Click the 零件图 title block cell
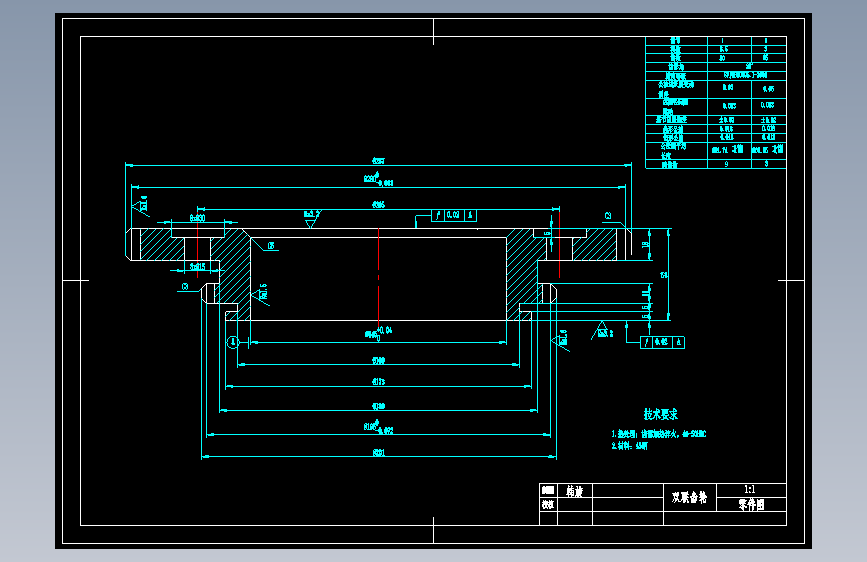Viewport: 867px width, 562px height. (751, 504)
